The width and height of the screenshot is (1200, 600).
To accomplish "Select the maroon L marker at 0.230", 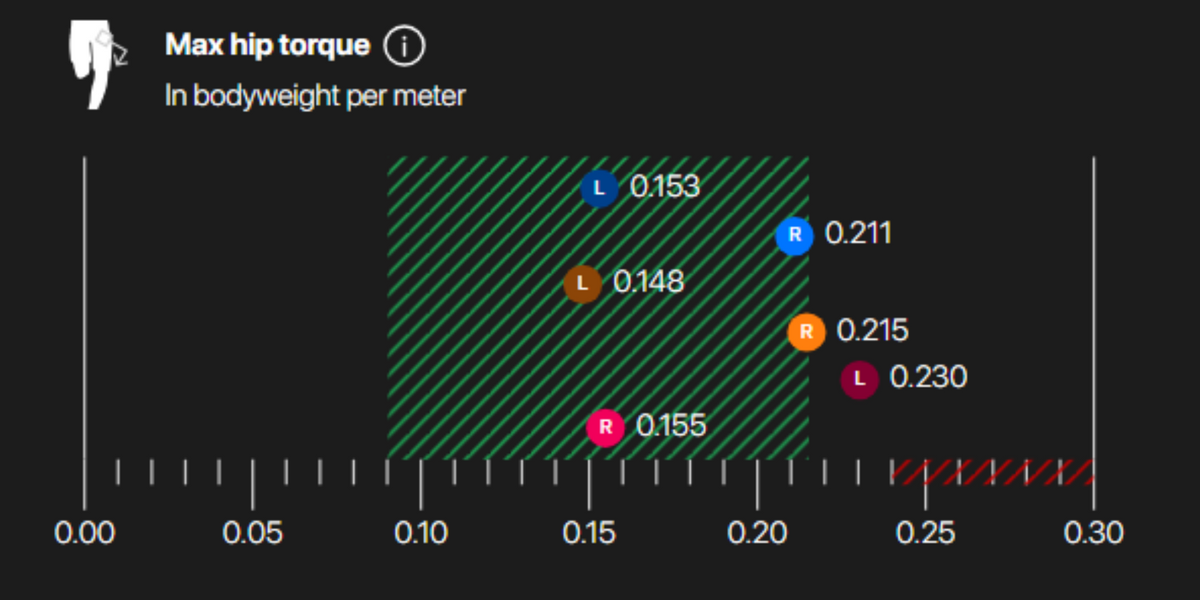I will (x=859, y=380).
